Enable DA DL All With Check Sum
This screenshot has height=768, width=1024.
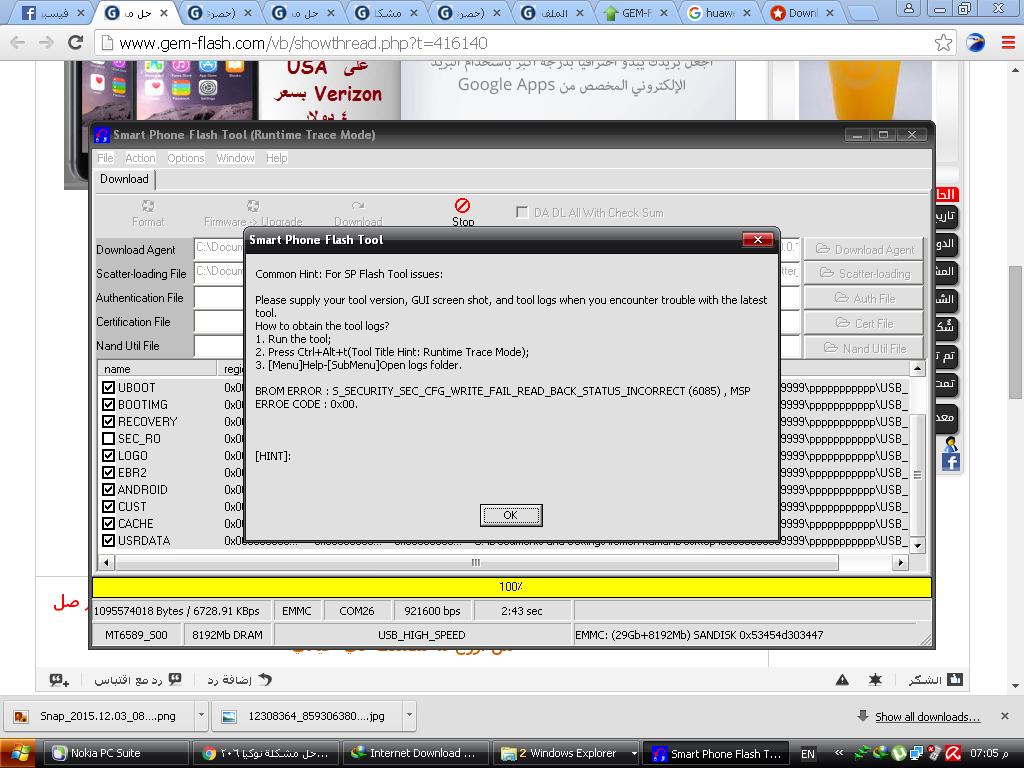pos(522,212)
